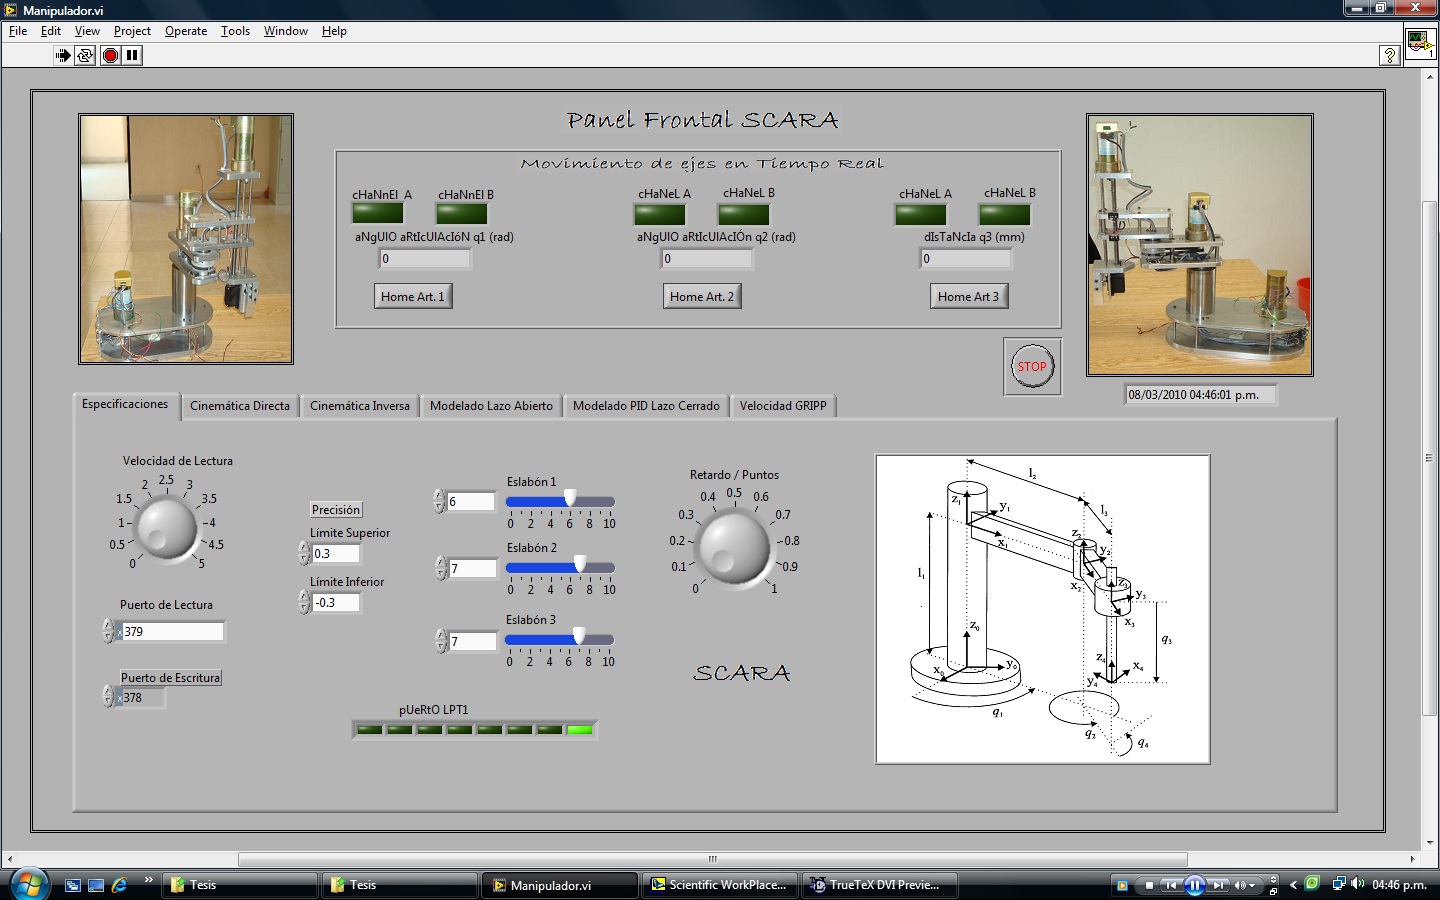Click the Eslabón 1 numeric stepper arrows
Image resolution: width=1440 pixels, height=900 pixels.
(x=439, y=501)
